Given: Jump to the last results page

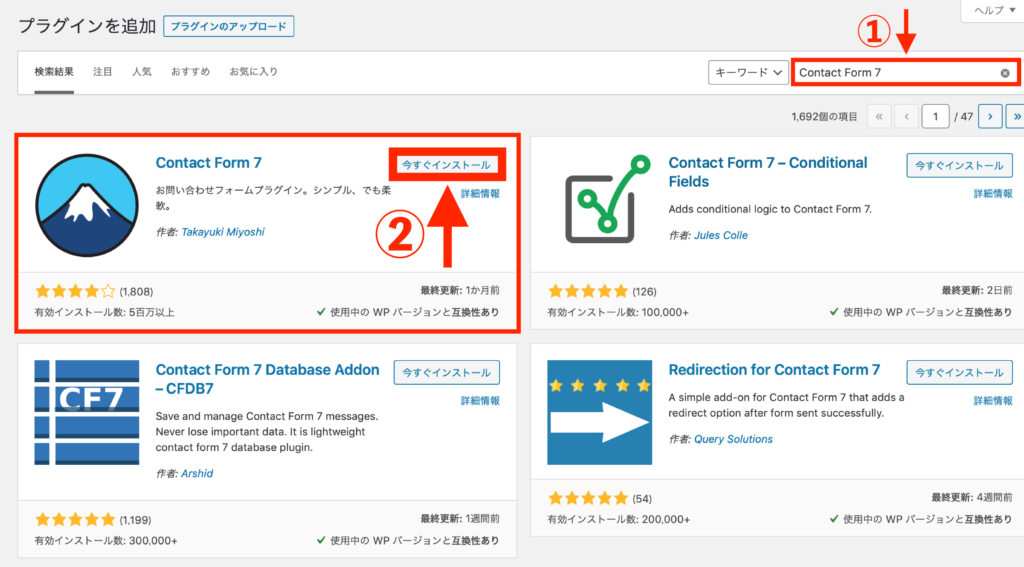Looking at the screenshot, I should point(1016,116).
